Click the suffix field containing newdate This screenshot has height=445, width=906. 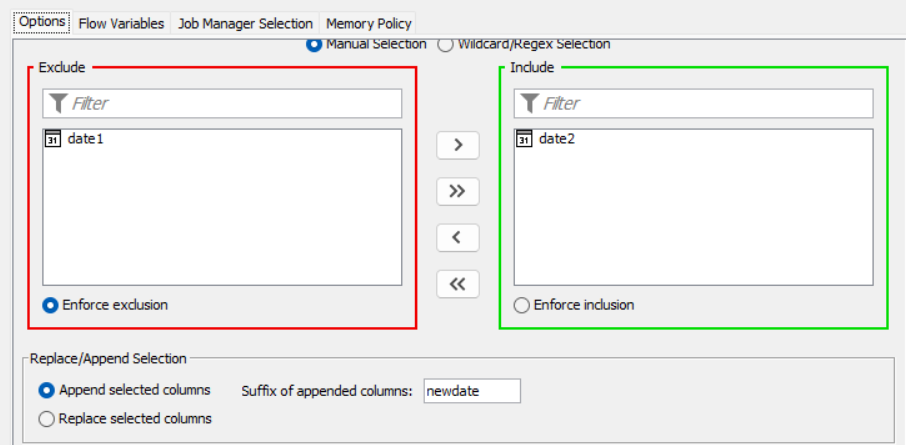tap(472, 391)
